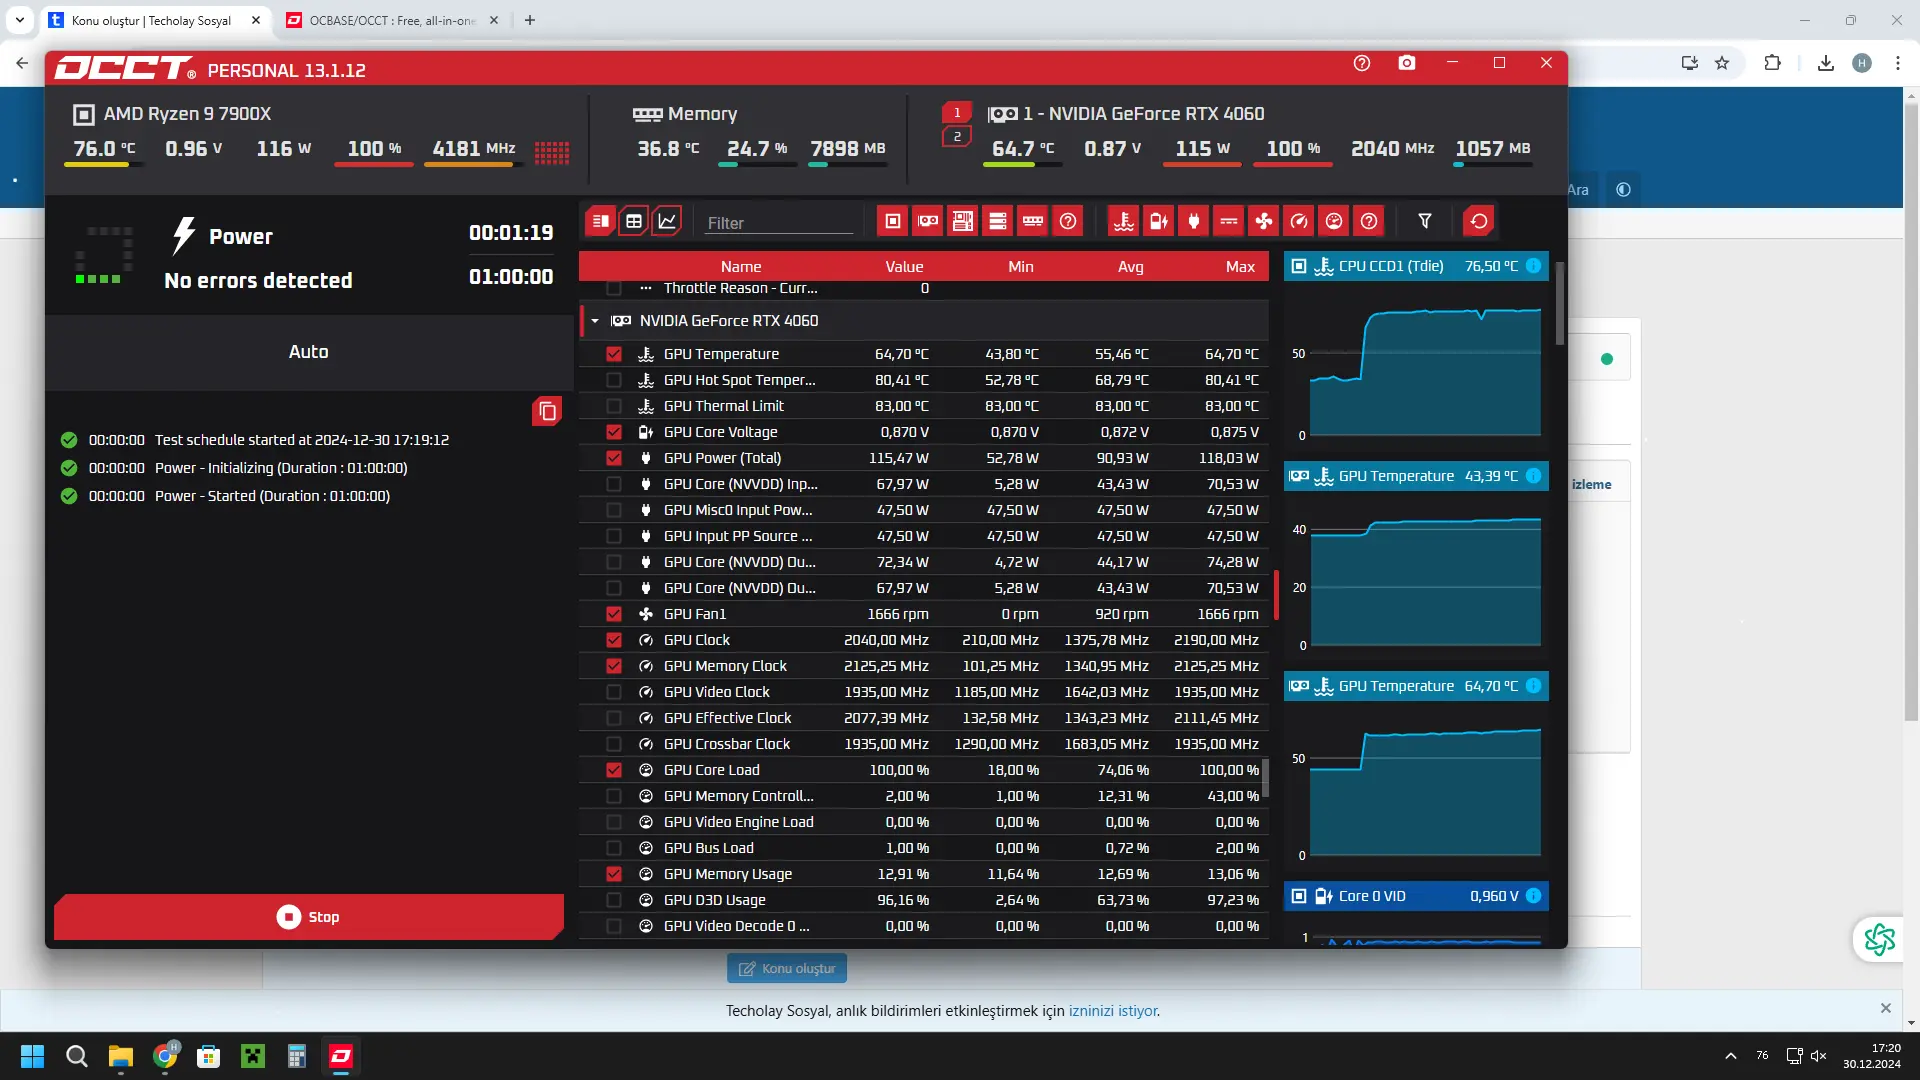Take a screenshot with the OCCT camera icon
Screen dimensions: 1920x1080
[x=1407, y=63]
